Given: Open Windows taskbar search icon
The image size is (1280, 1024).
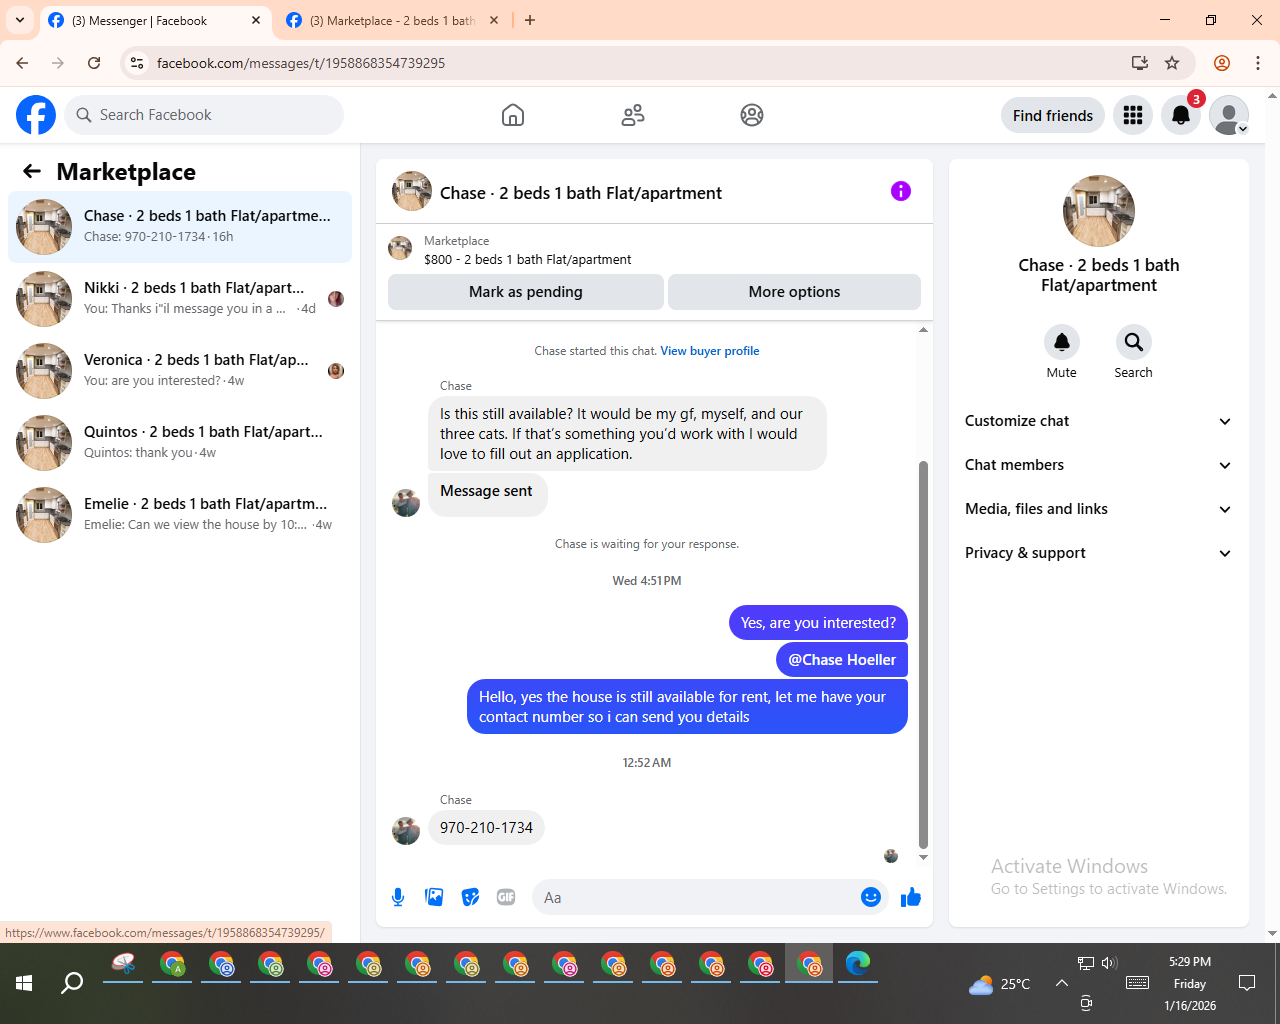Looking at the screenshot, I should pos(72,983).
